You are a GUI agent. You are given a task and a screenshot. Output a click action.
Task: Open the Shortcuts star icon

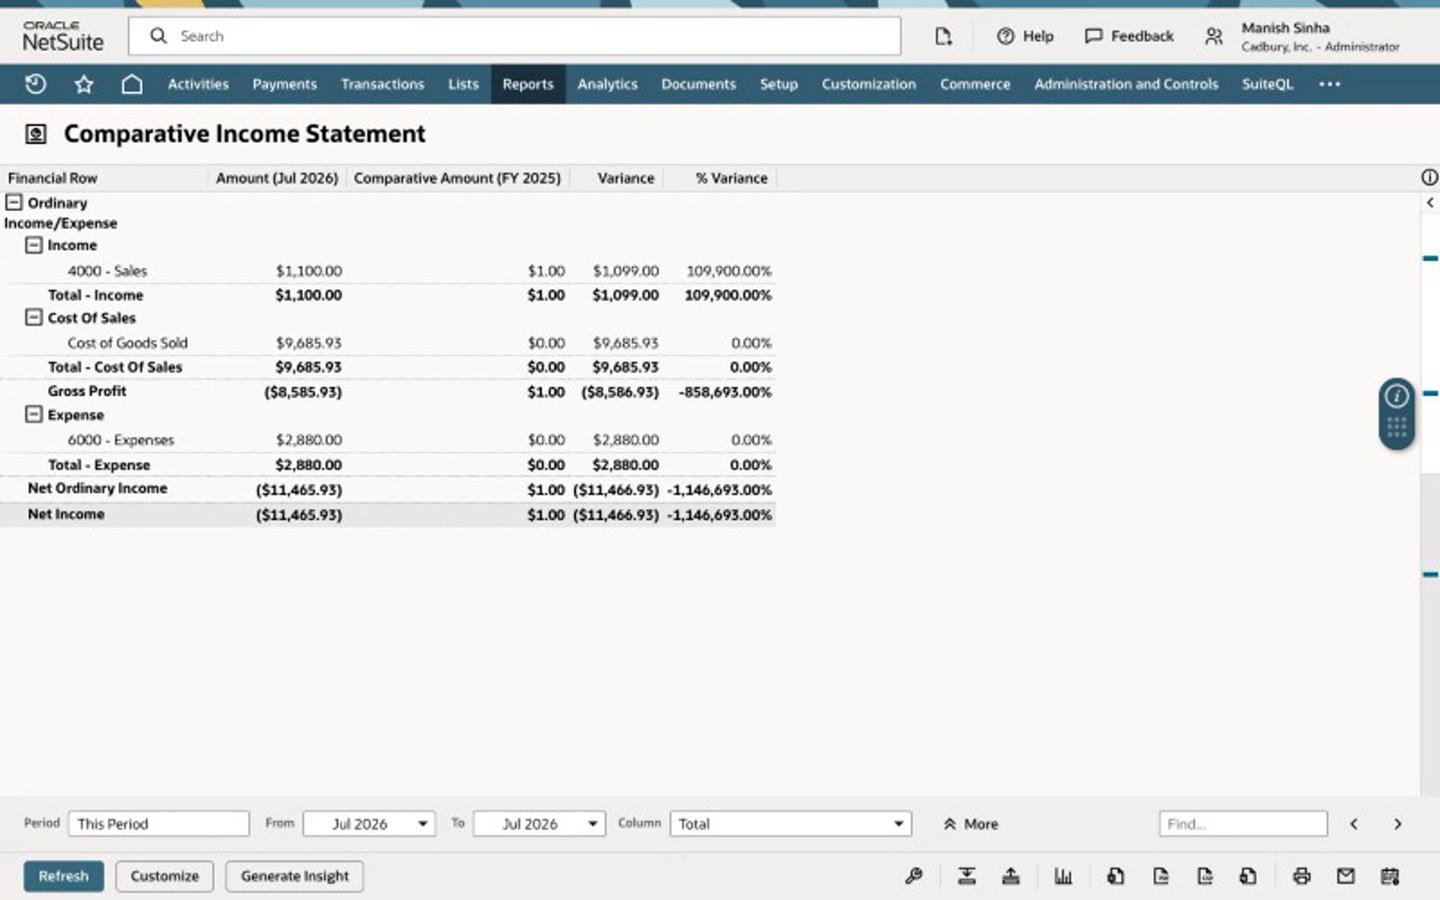point(84,84)
